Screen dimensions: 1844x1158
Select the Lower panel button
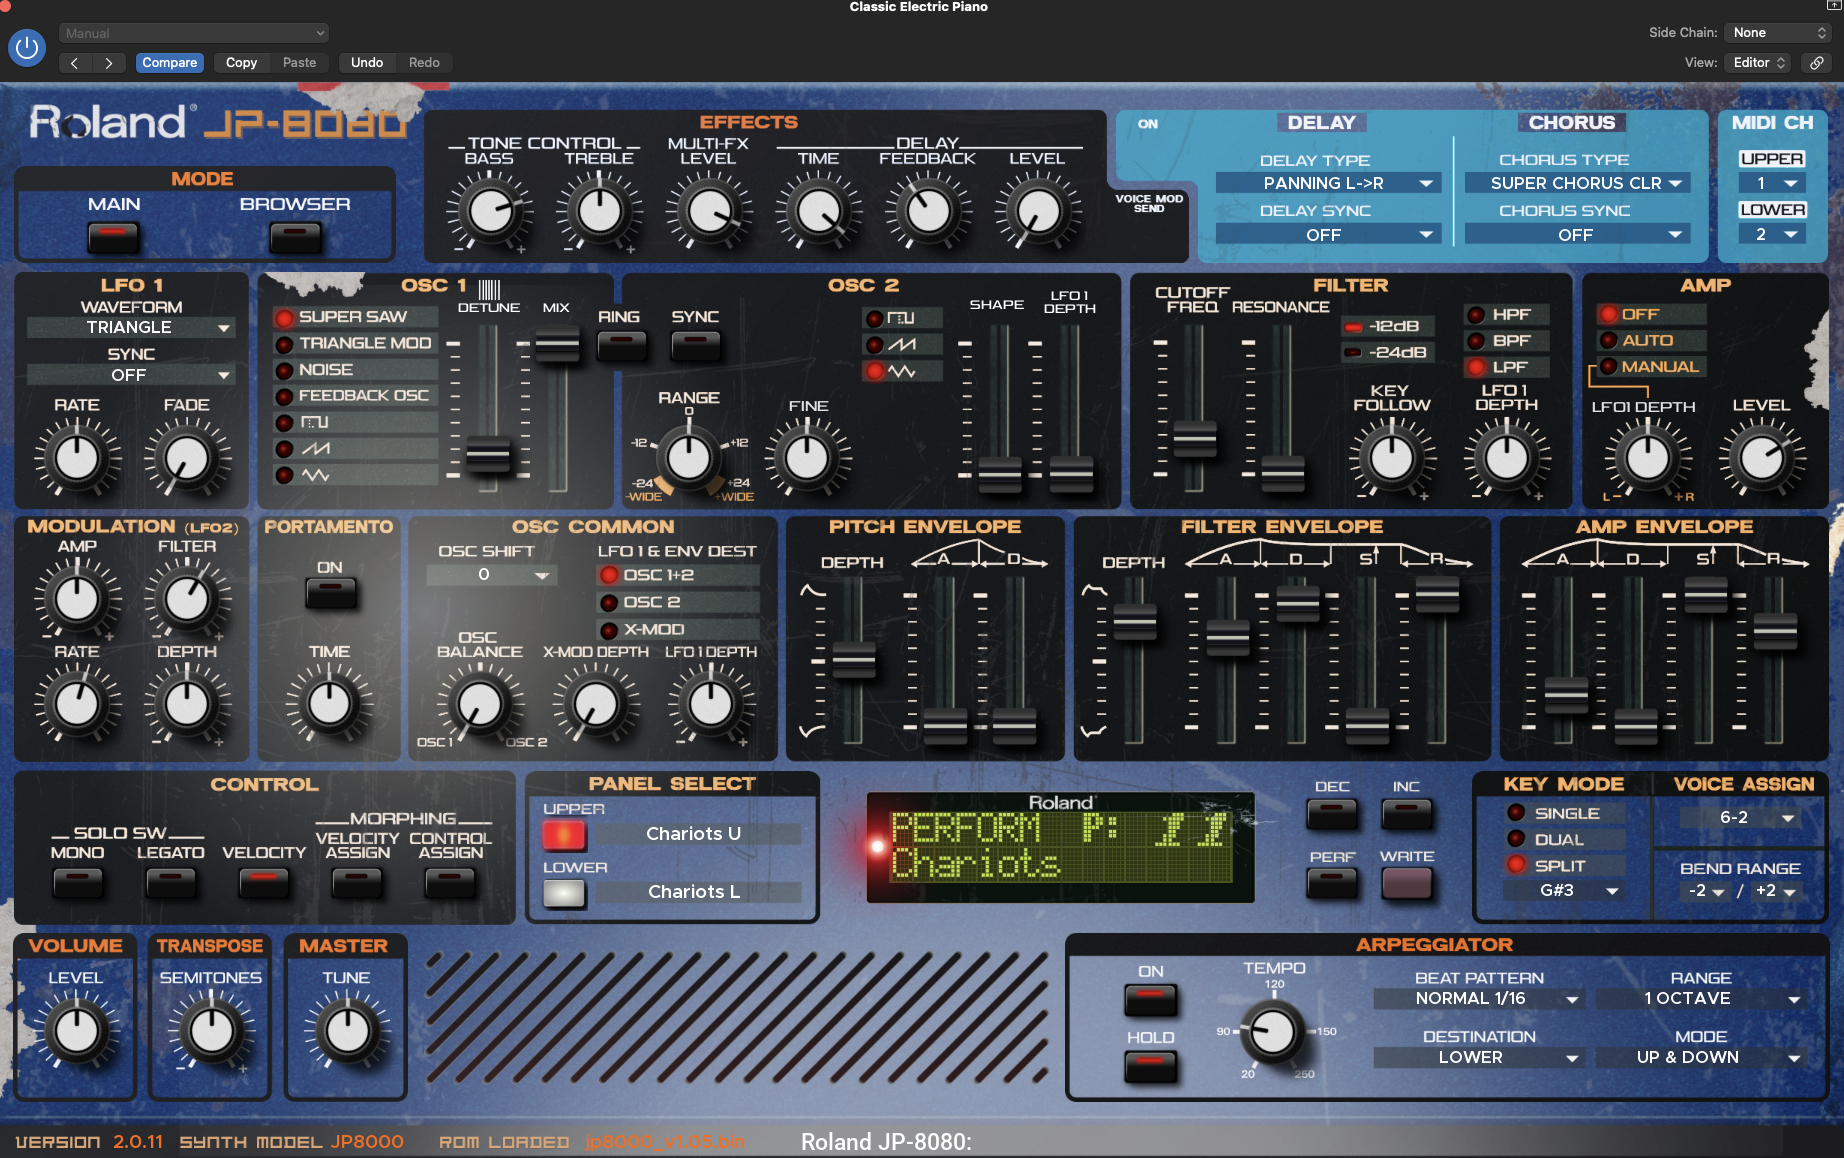[564, 893]
